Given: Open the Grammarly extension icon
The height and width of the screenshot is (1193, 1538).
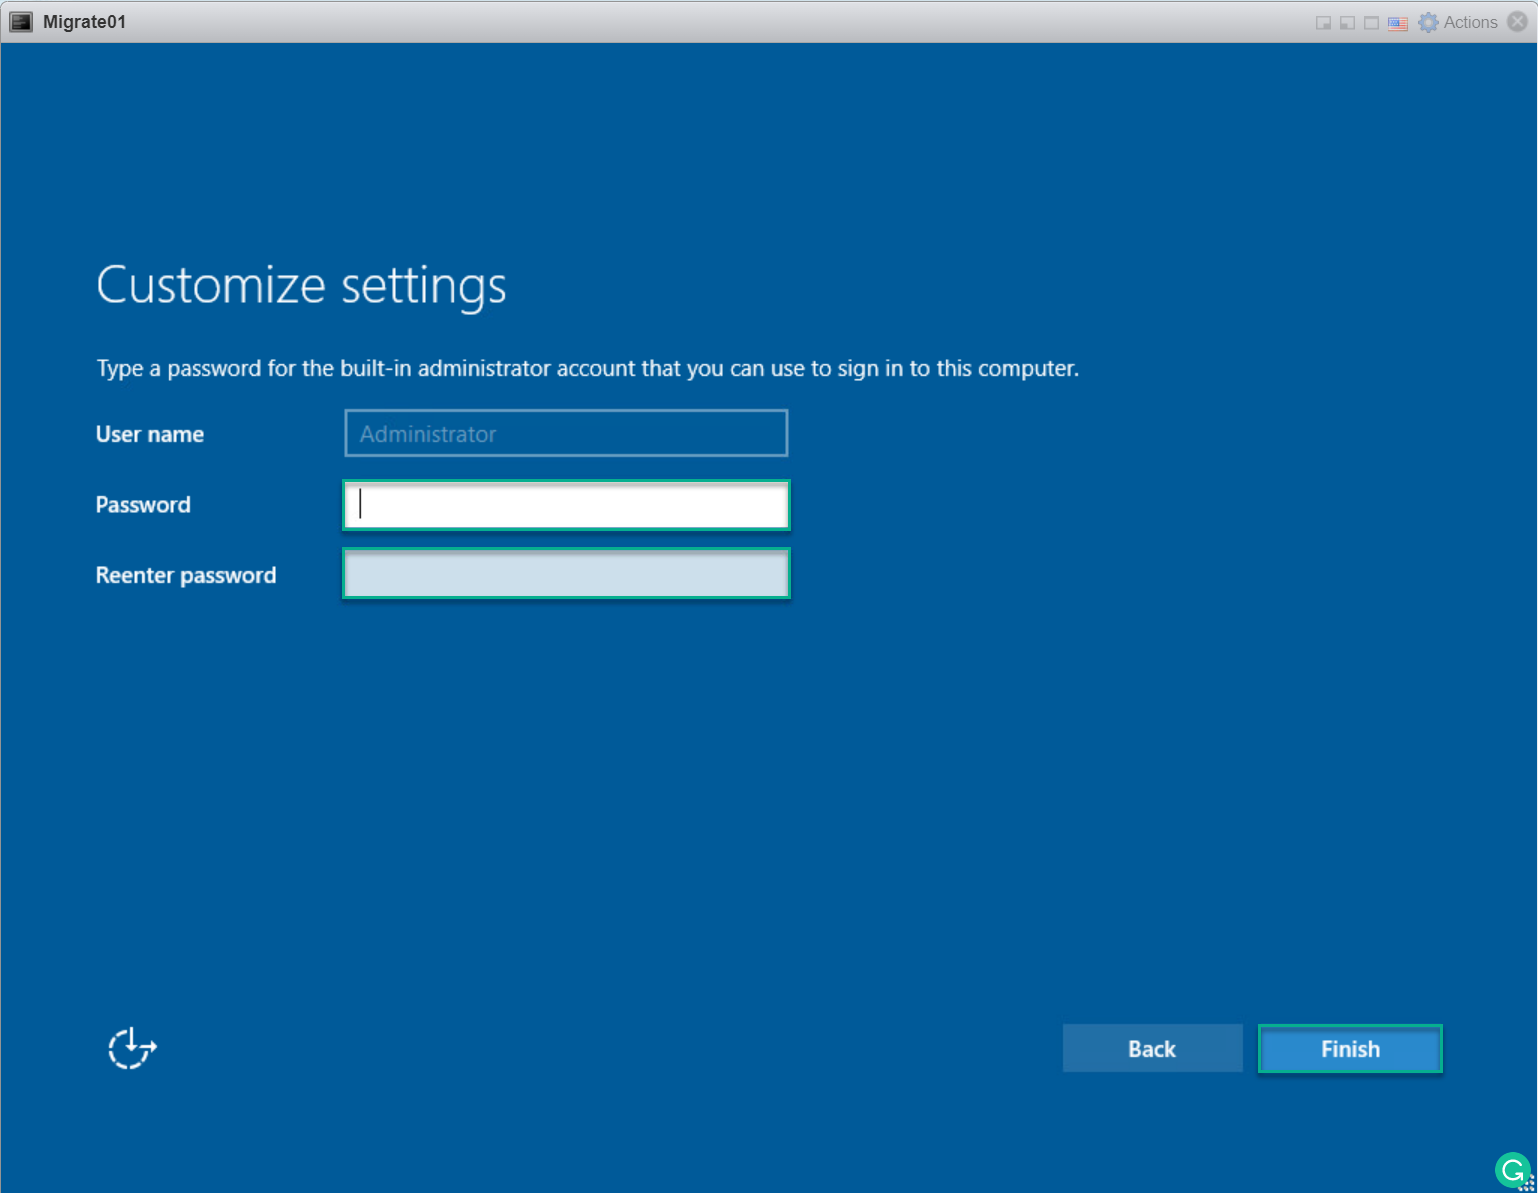Looking at the screenshot, I should pyautogui.click(x=1513, y=1170).
